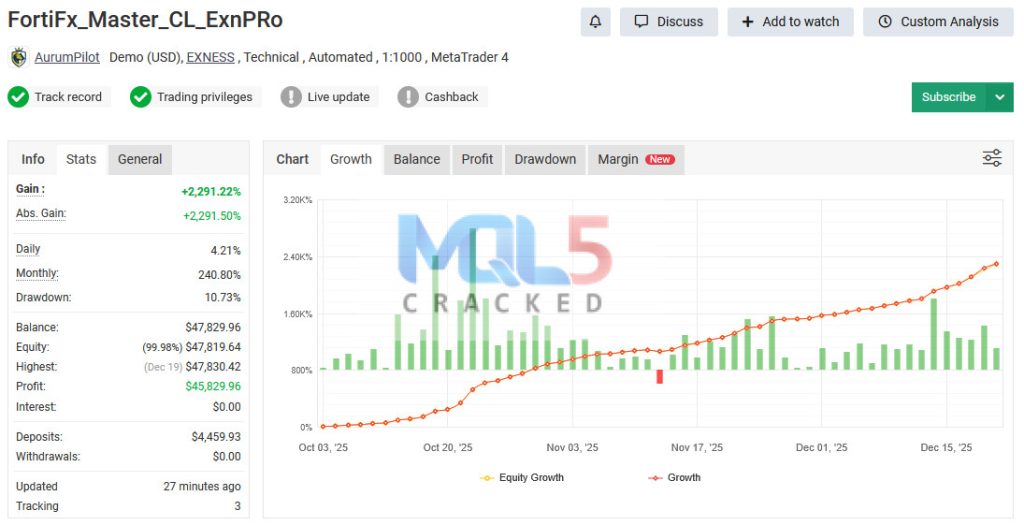1024x525 pixels.
Task: Click the +2,291.50% absolute gain value
Action: (212, 216)
